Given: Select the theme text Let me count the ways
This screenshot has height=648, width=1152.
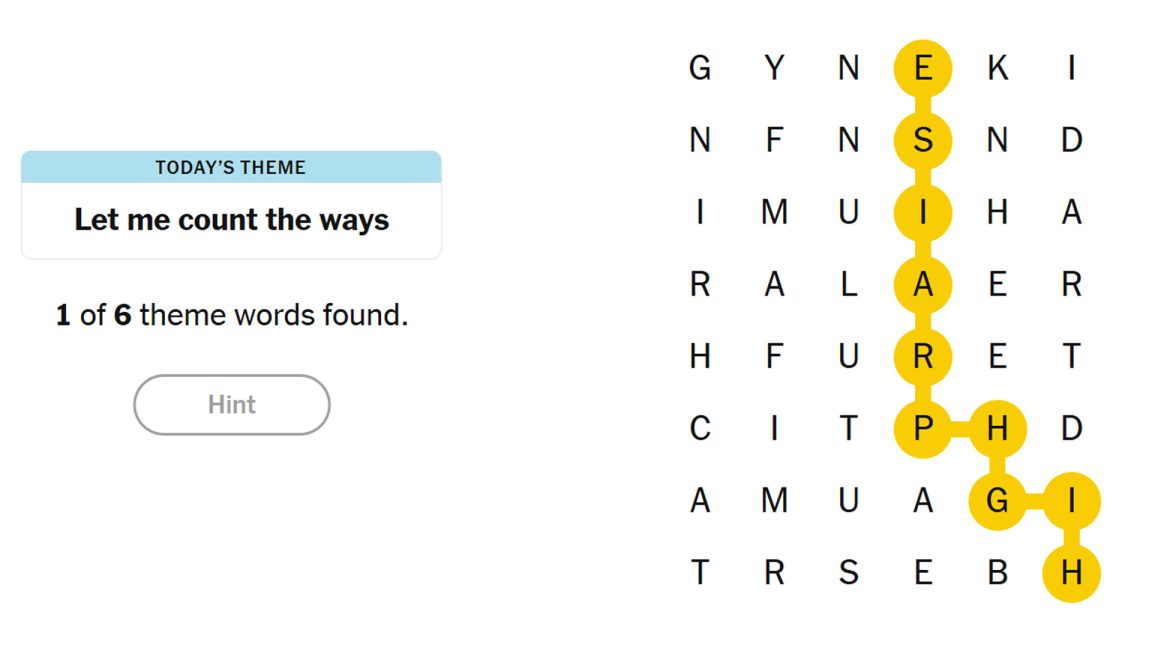Looking at the screenshot, I should (x=231, y=221).
